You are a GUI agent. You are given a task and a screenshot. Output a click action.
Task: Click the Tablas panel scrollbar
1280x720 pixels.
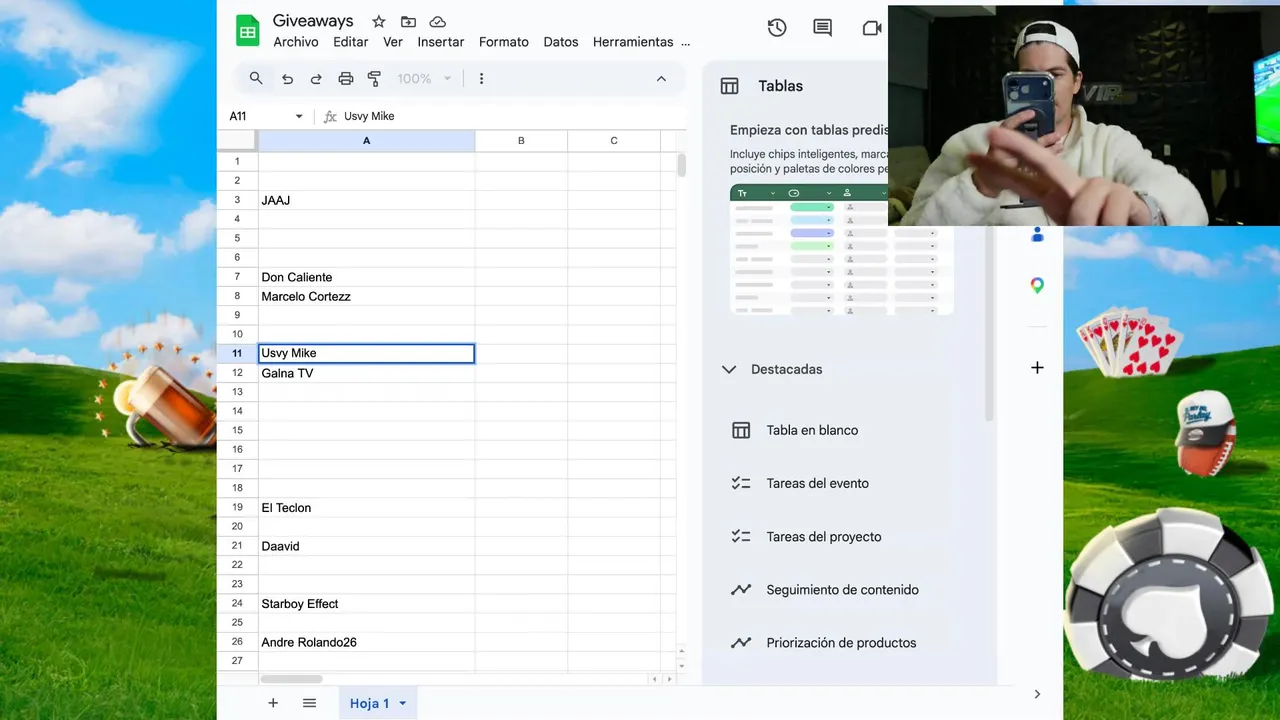click(x=991, y=322)
